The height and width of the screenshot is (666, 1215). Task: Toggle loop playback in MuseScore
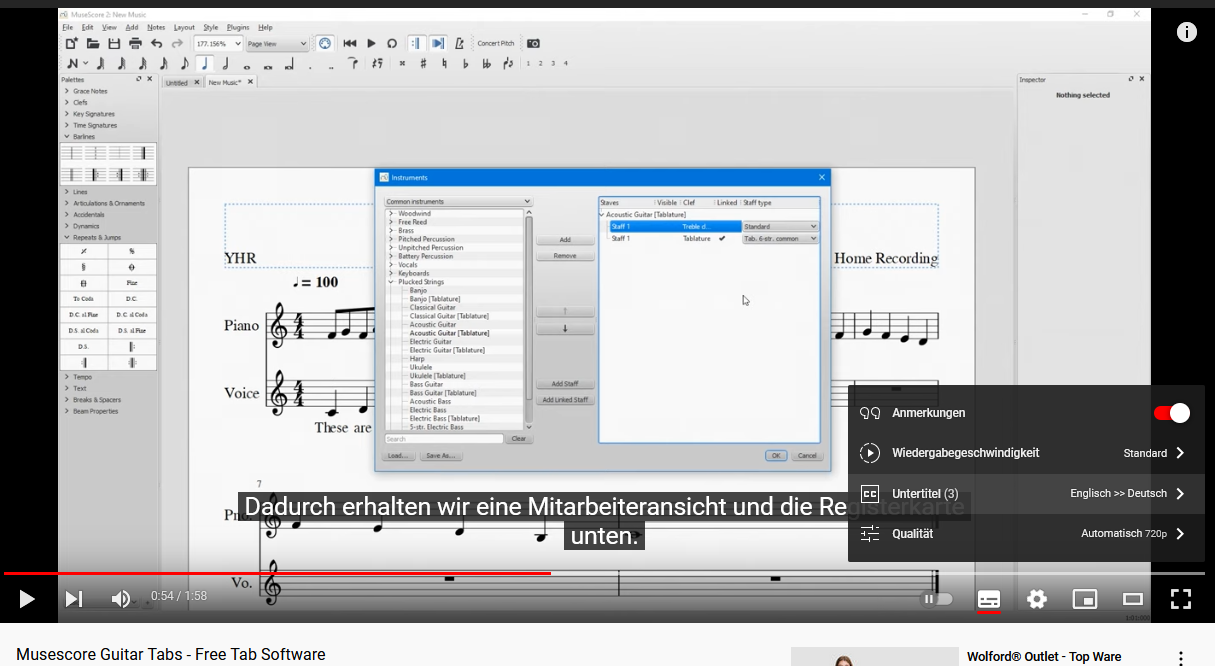pos(392,43)
